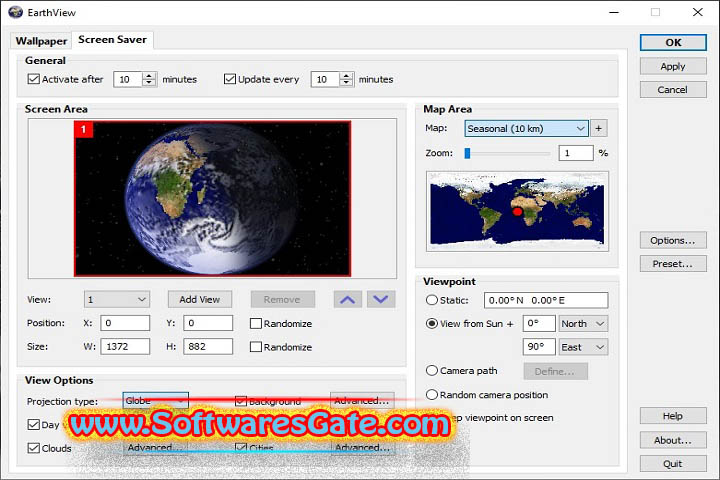Image resolution: width=720 pixels, height=480 pixels.
Task: Open the View number dropdown
Action: tap(117, 299)
